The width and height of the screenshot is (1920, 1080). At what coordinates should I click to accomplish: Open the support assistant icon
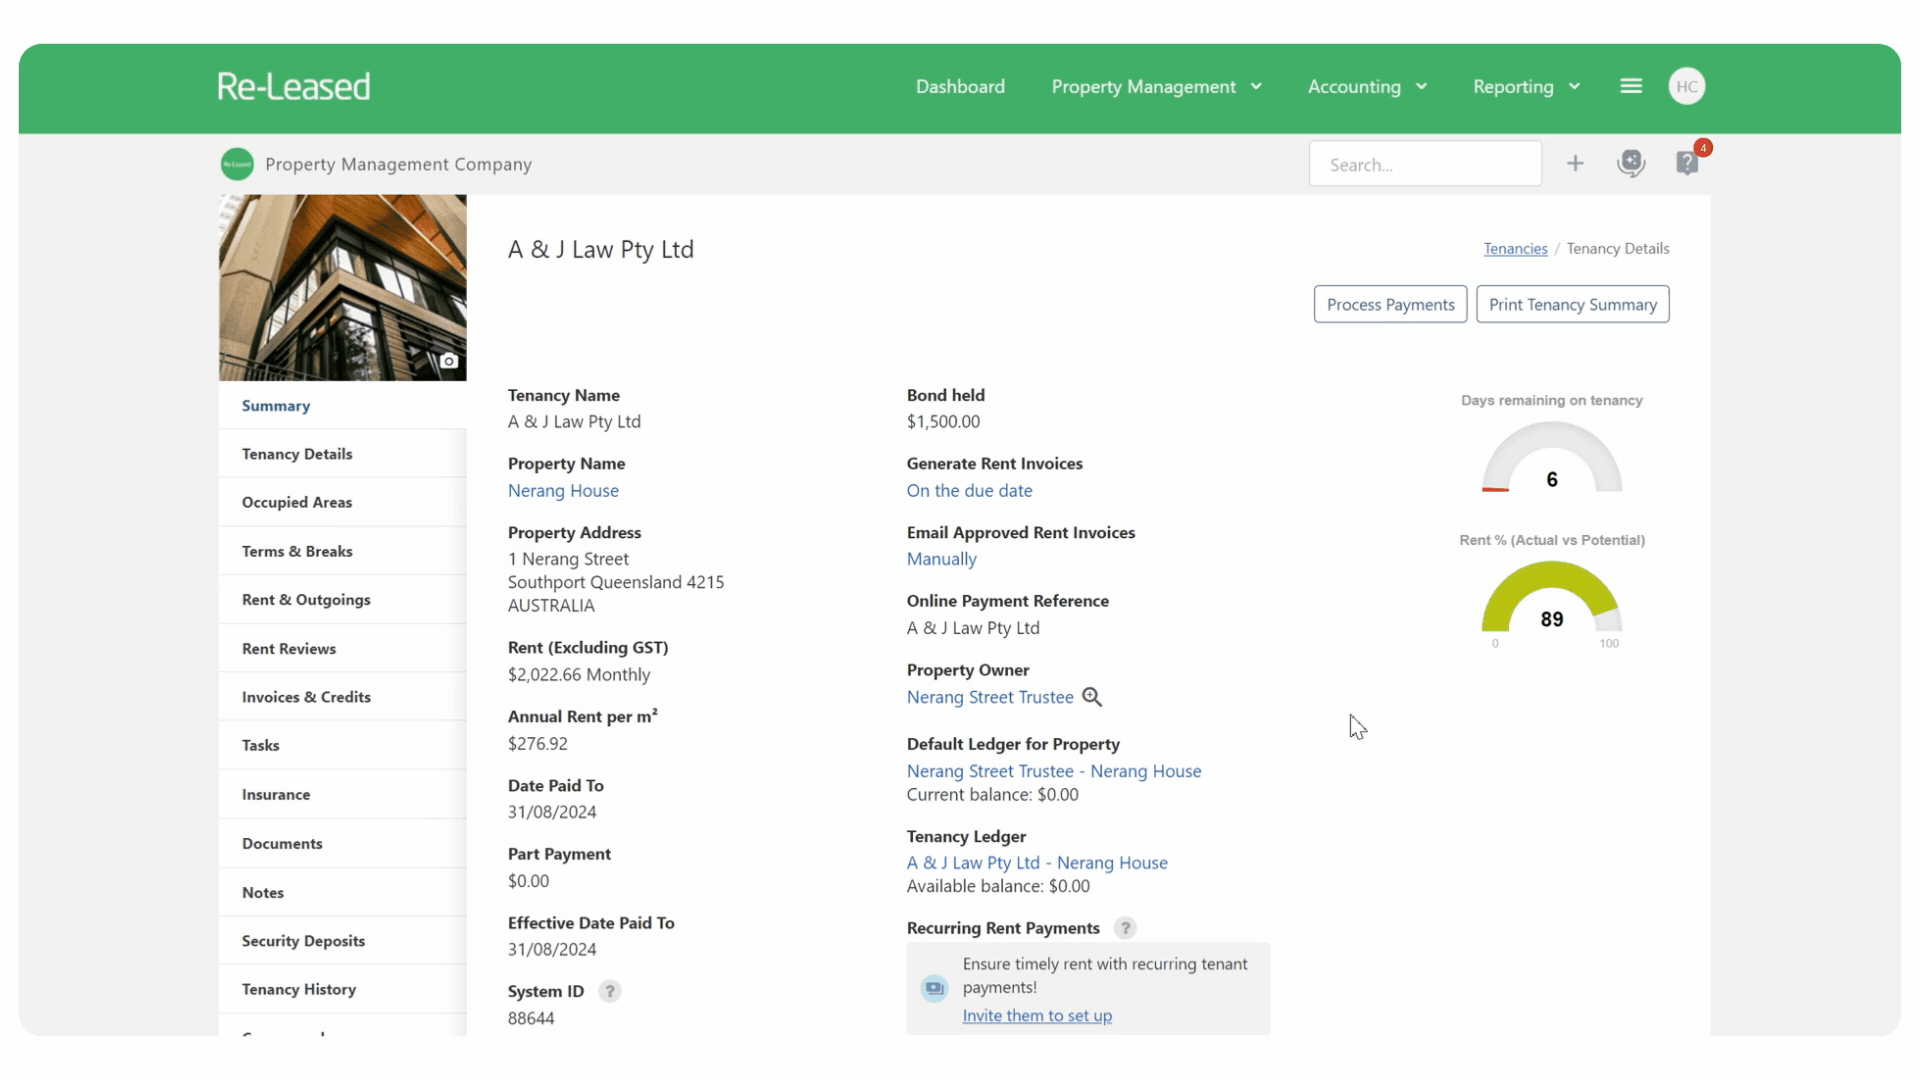[x=1630, y=163]
